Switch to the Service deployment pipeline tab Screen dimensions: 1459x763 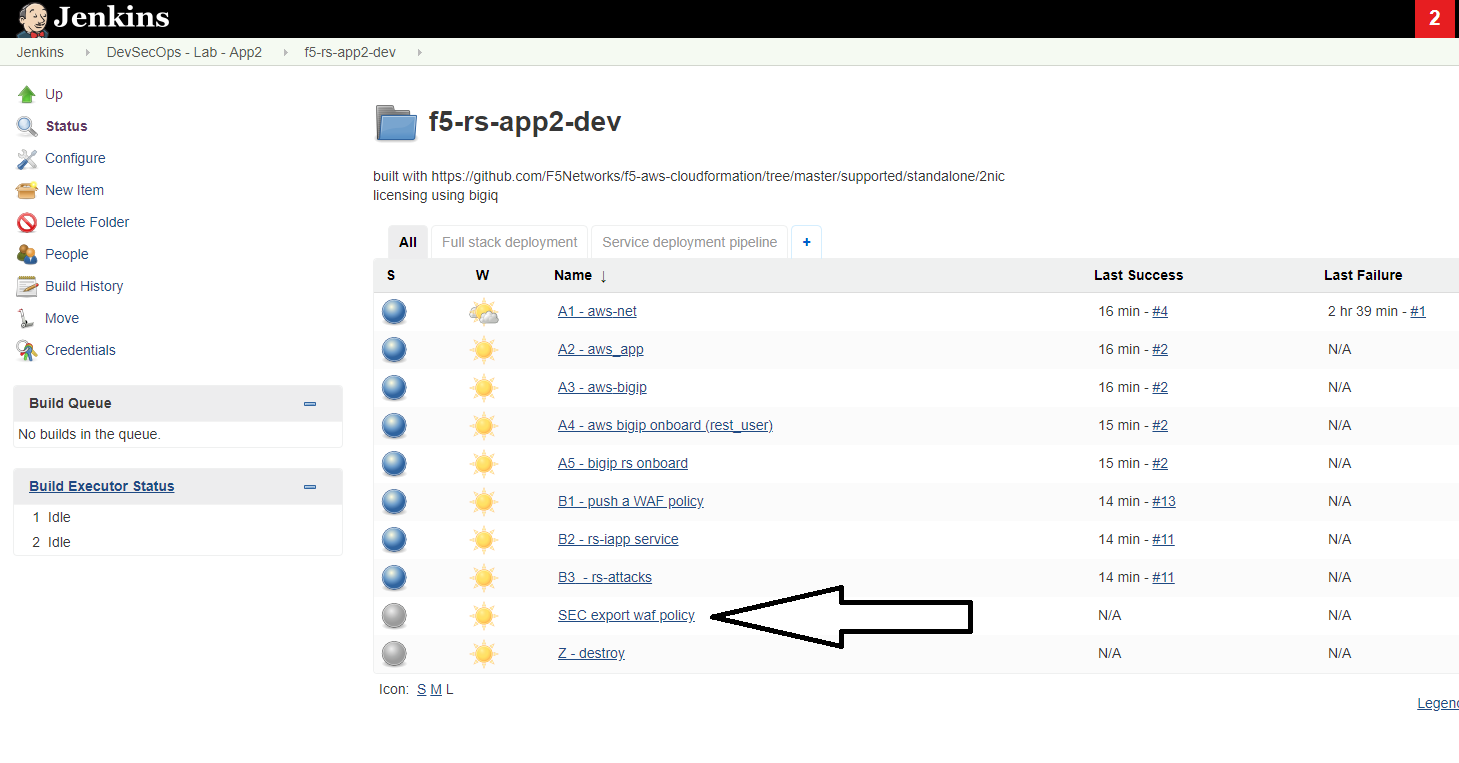coord(689,242)
